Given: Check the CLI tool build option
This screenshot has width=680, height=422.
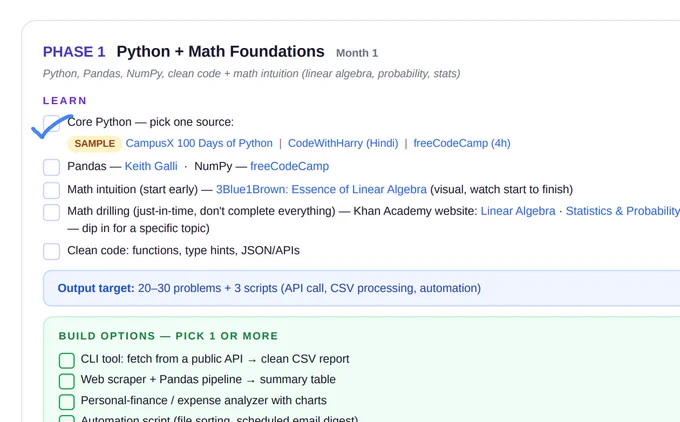Looking at the screenshot, I should pyautogui.click(x=67, y=360).
